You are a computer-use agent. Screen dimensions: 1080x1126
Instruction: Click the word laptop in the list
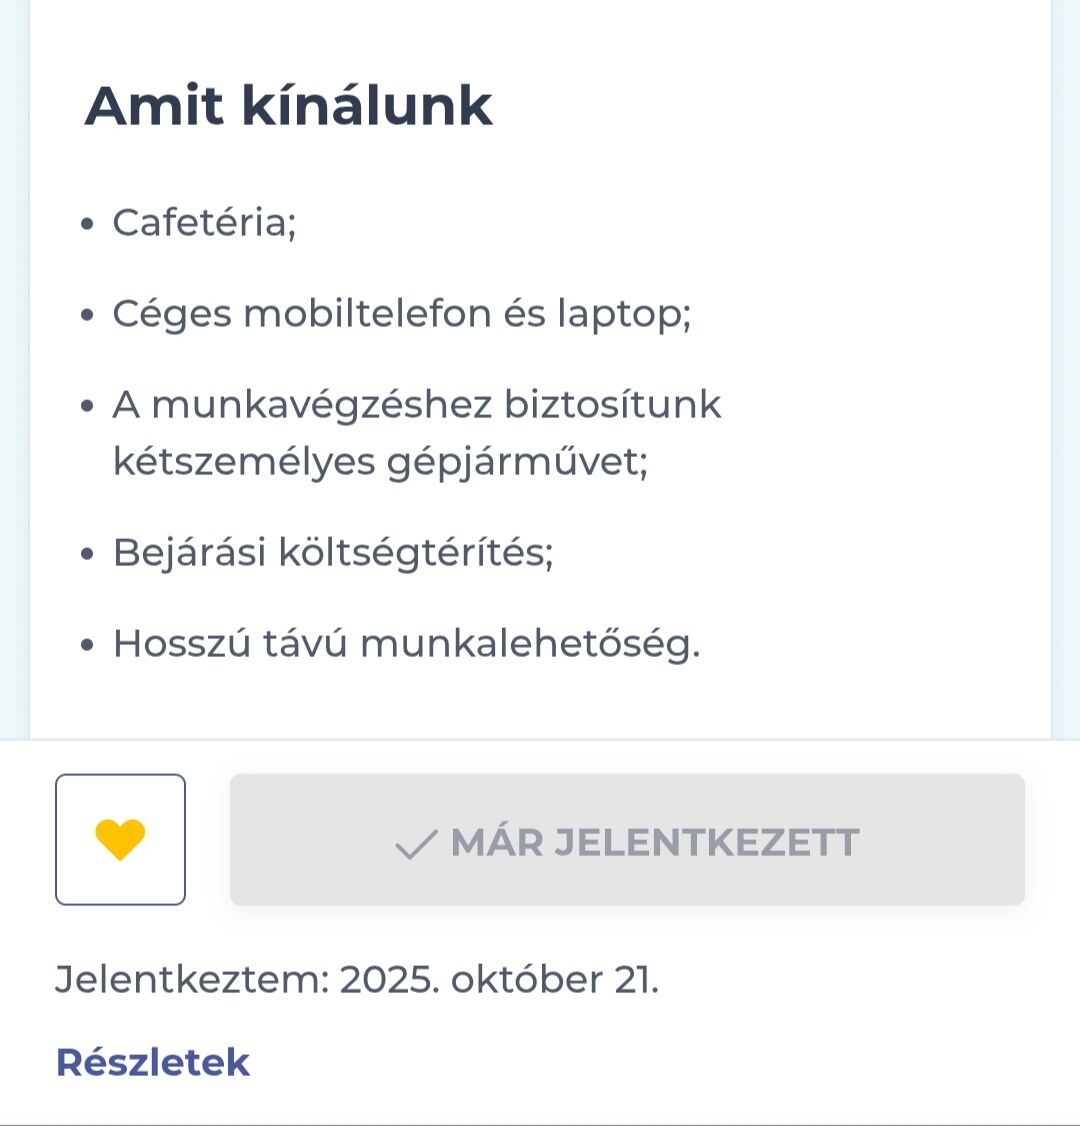tap(622, 314)
